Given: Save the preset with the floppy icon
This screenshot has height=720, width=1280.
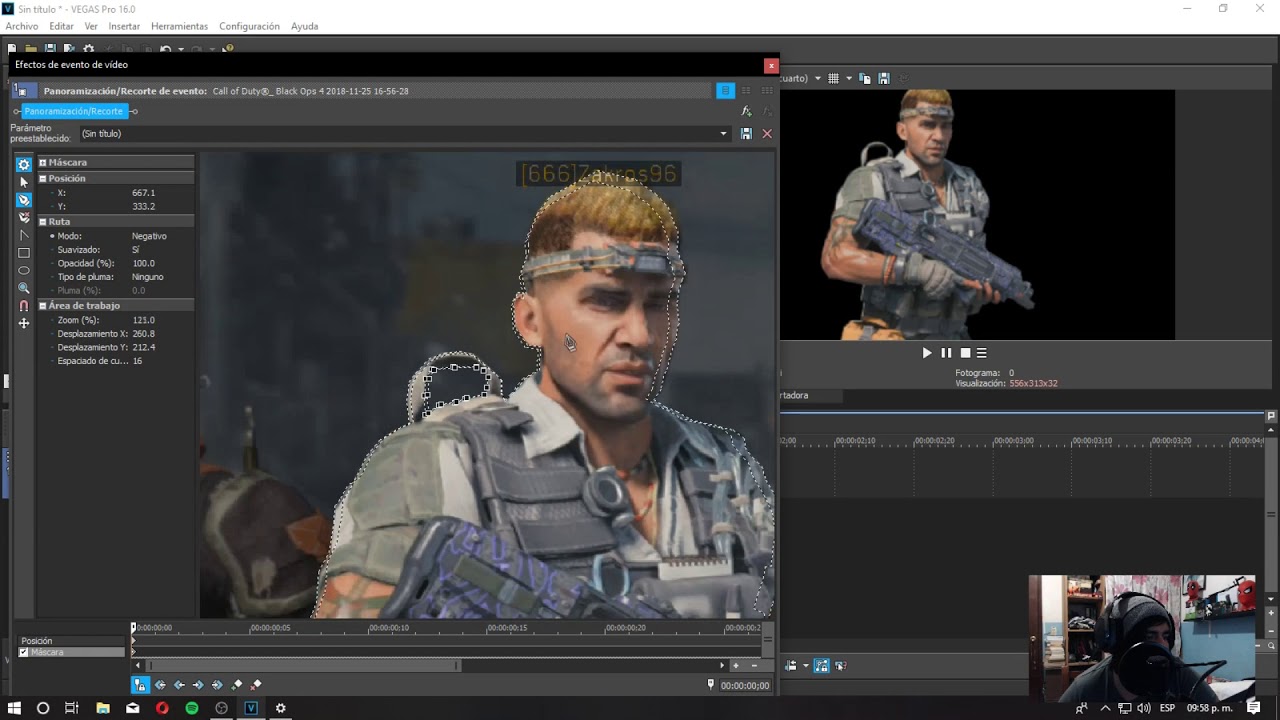Looking at the screenshot, I should [x=746, y=133].
